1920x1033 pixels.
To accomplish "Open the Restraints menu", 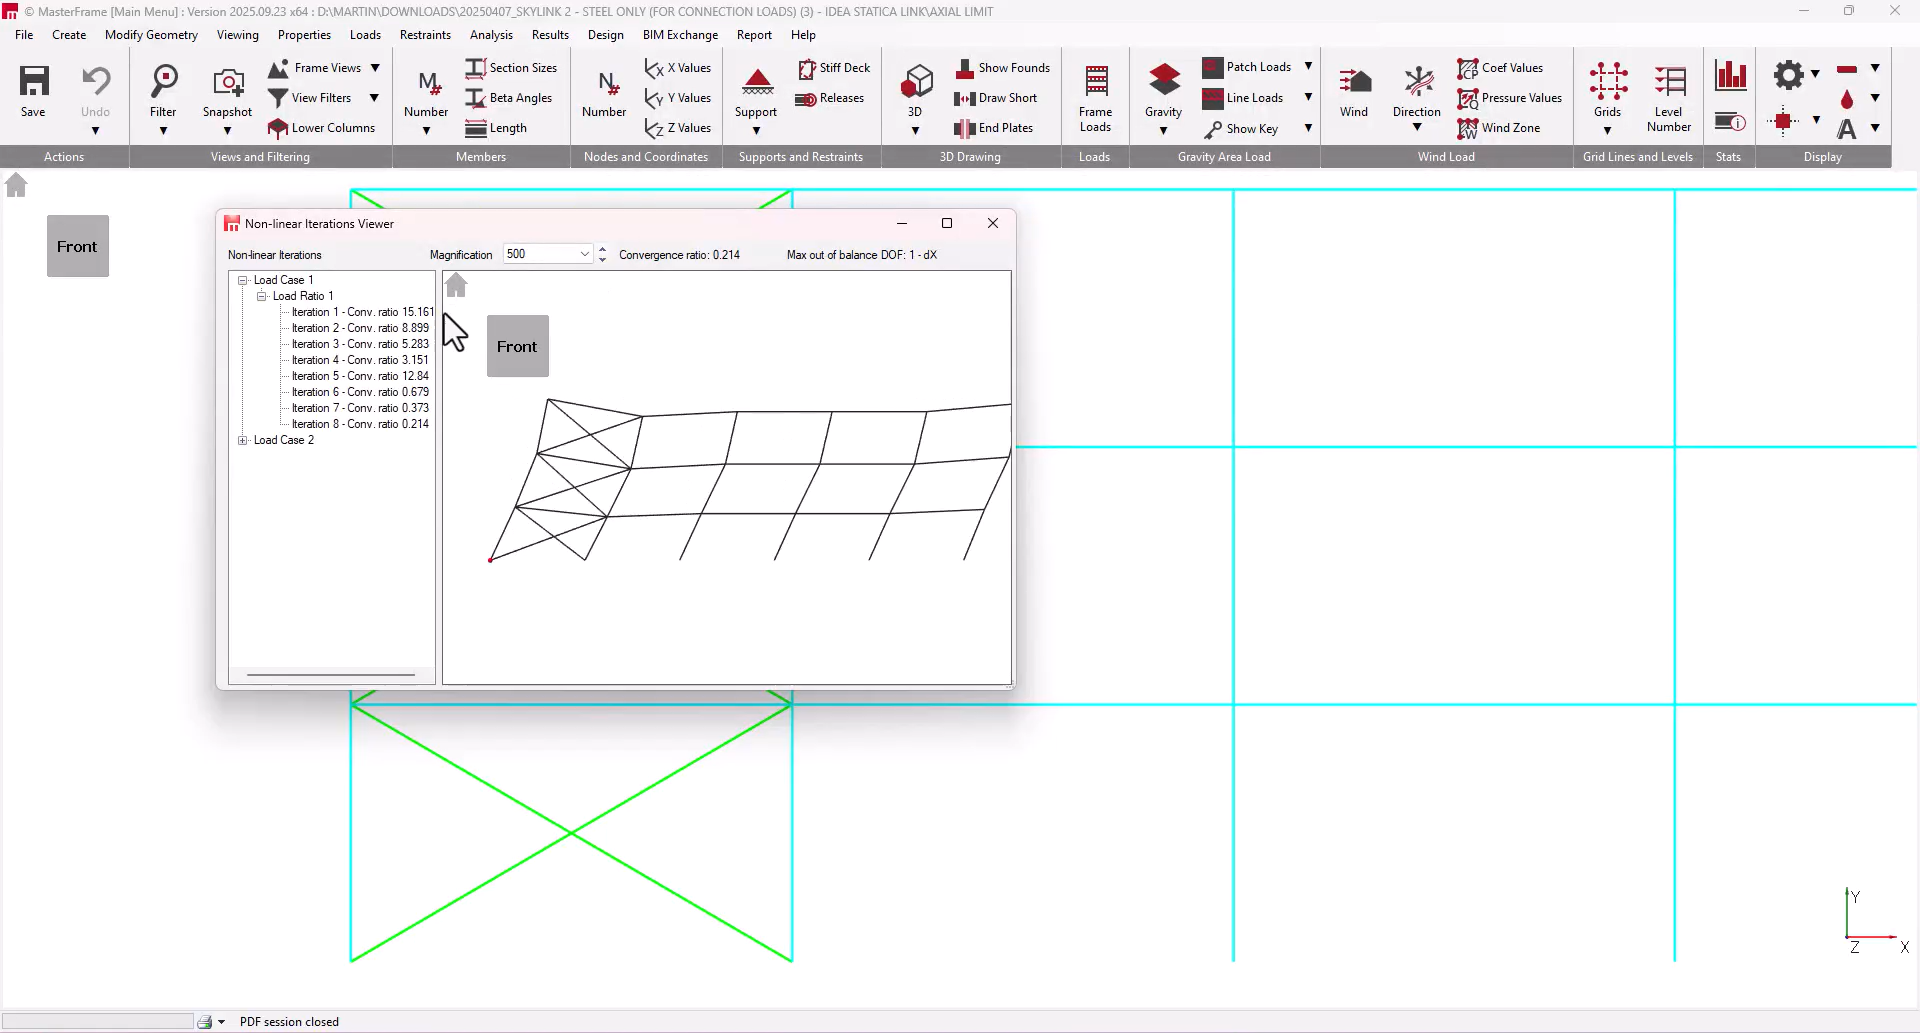I will point(425,35).
